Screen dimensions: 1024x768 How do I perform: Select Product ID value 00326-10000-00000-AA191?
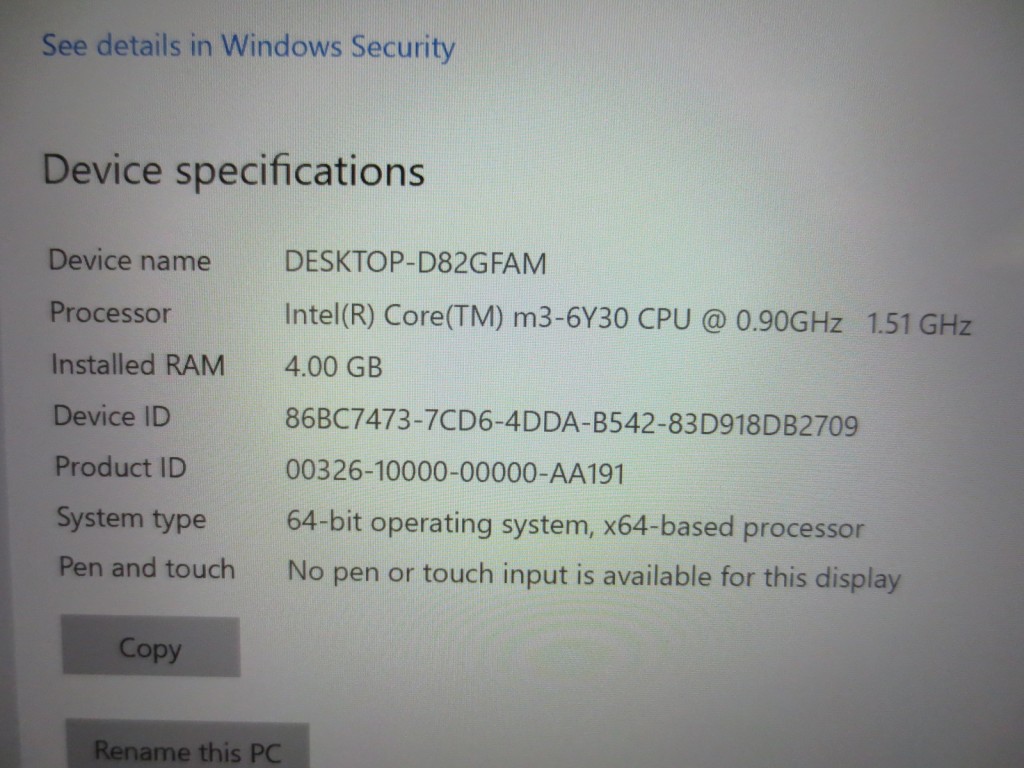[455, 472]
